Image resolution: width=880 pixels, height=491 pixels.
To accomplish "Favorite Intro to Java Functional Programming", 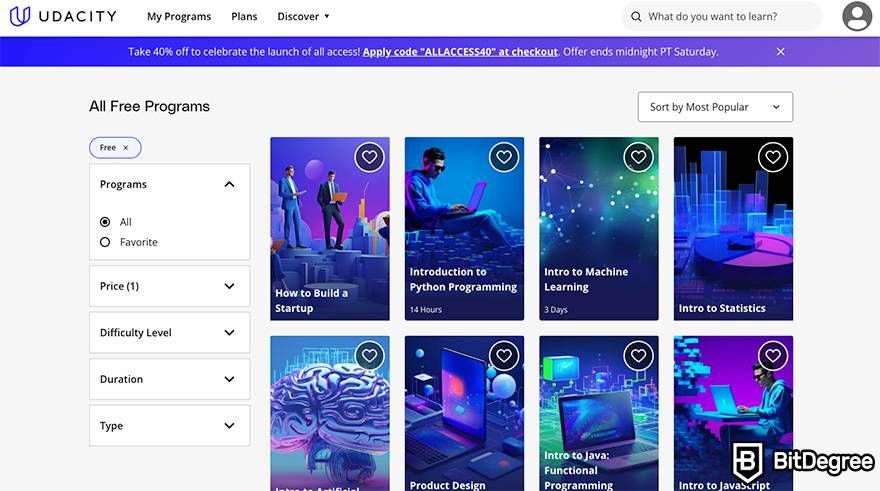I will (638, 355).
